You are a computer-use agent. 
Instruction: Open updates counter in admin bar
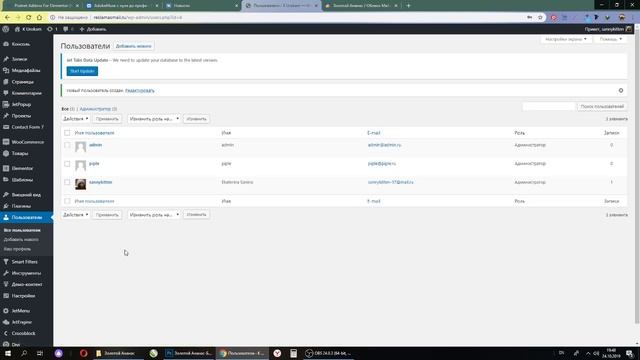coord(52,29)
